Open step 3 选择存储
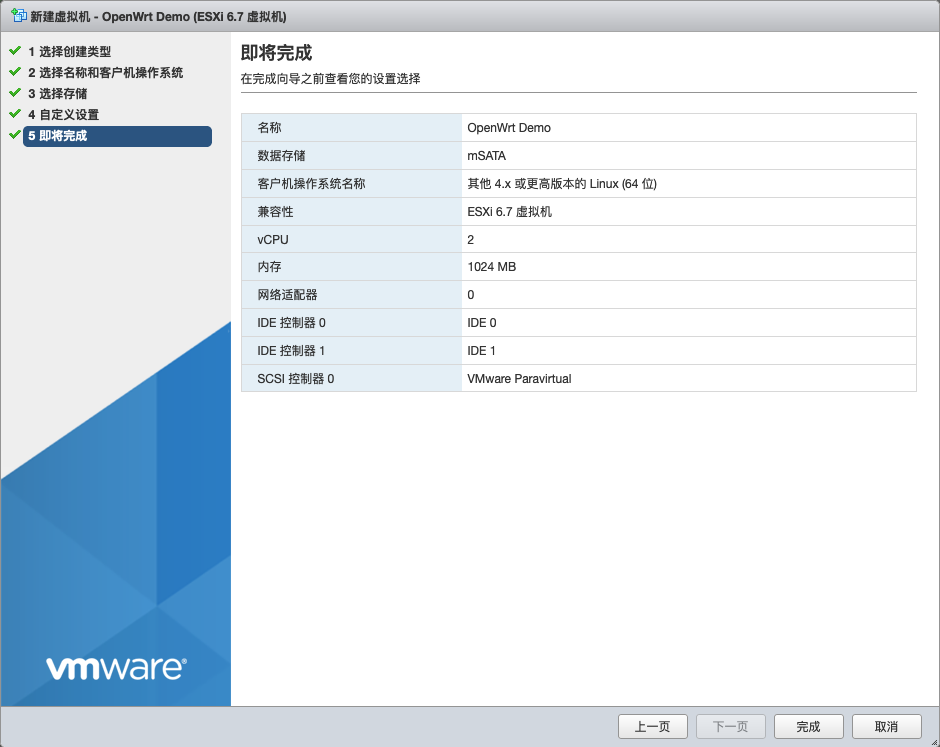This screenshot has width=940, height=747. 58,94
